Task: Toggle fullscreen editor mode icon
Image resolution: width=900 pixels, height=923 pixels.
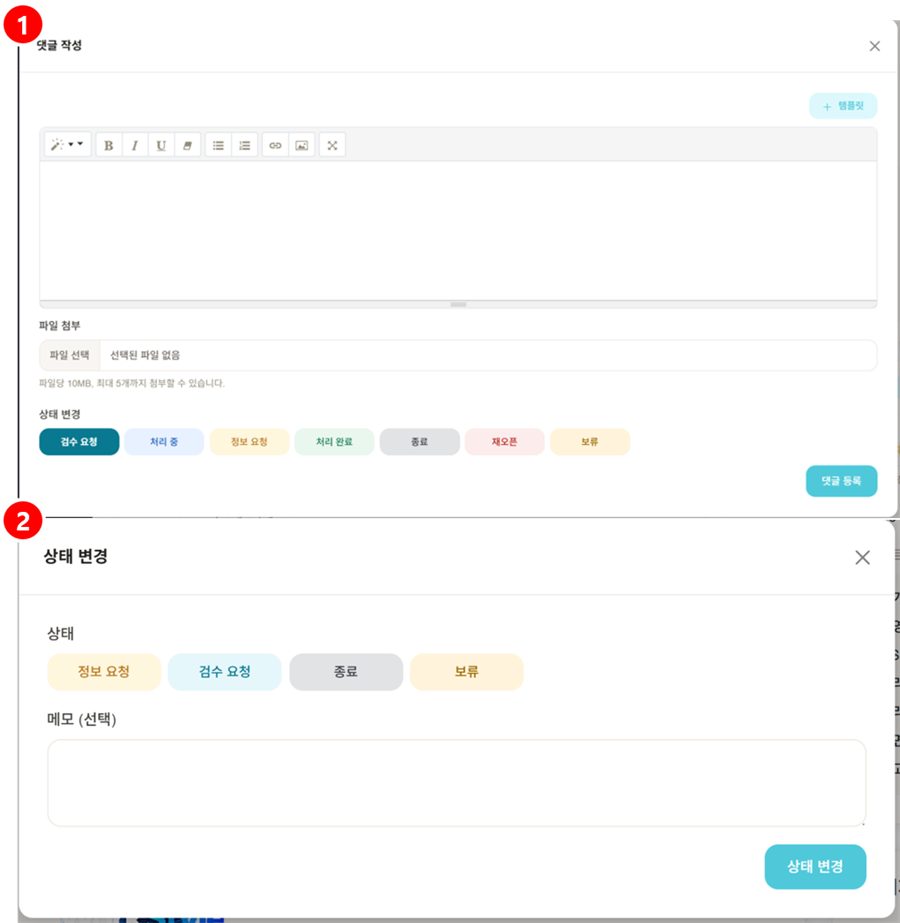Action: coord(332,145)
